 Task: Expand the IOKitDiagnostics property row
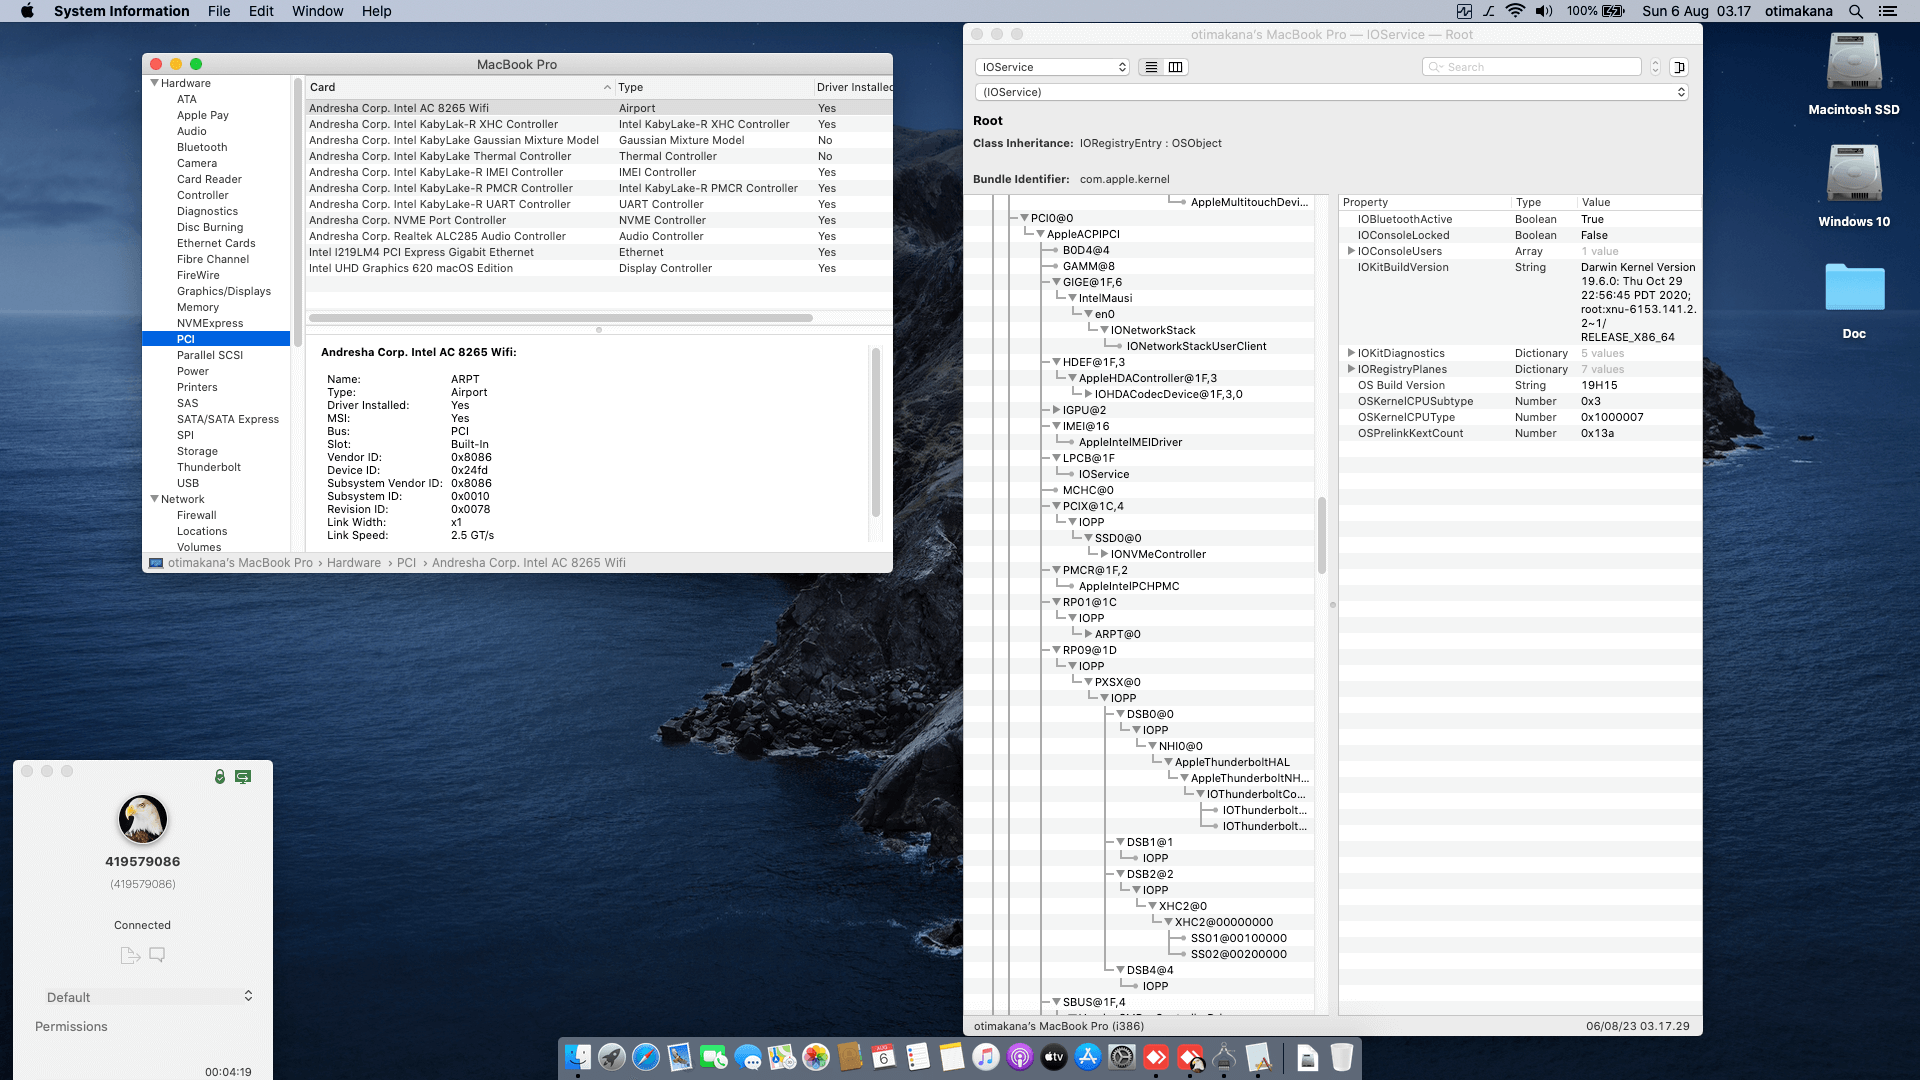(1351, 353)
